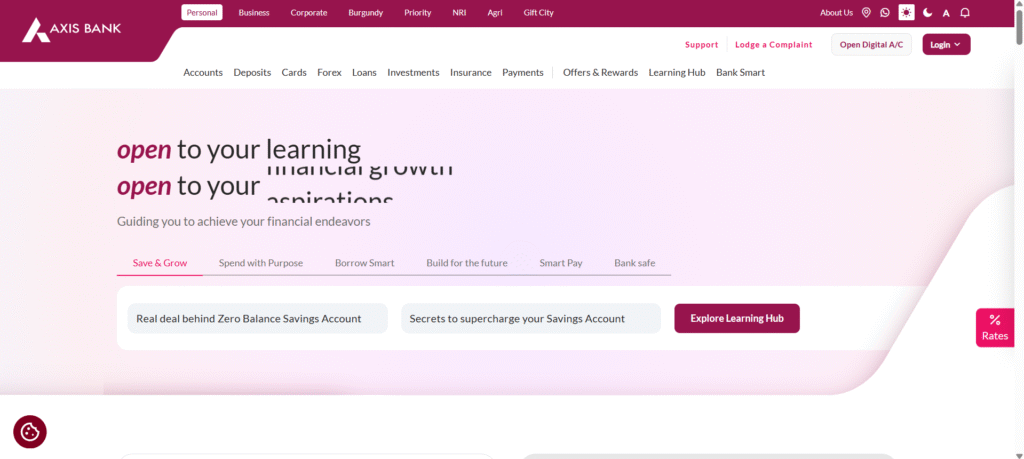Click the Axis Bank logo
1024x459 pixels.
pyautogui.click(x=71, y=30)
